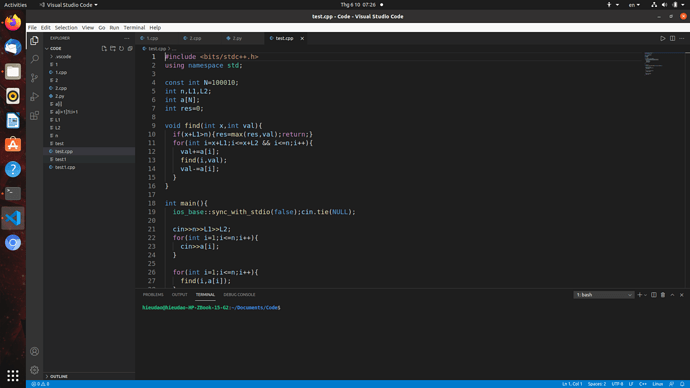Click Linux configuration in status bar

tap(657, 384)
